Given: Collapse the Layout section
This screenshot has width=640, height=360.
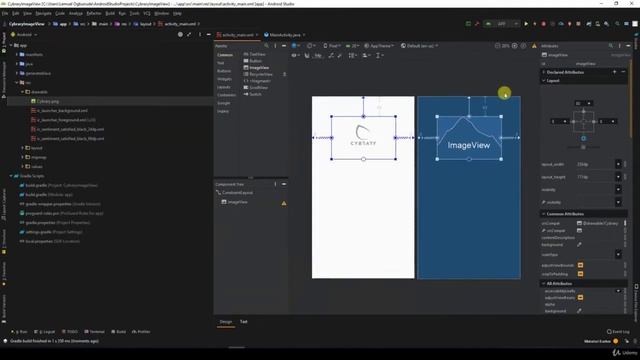Looking at the screenshot, I should pyautogui.click(x=544, y=81).
